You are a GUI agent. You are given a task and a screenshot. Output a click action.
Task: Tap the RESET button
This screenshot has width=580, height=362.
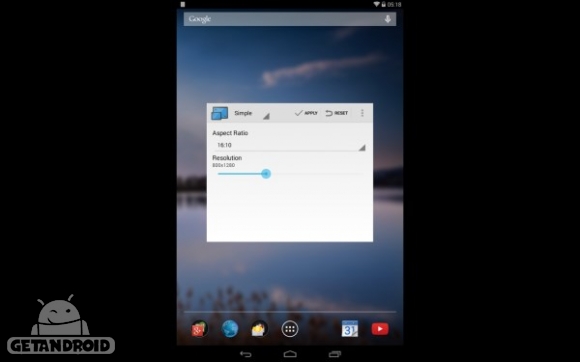point(337,113)
